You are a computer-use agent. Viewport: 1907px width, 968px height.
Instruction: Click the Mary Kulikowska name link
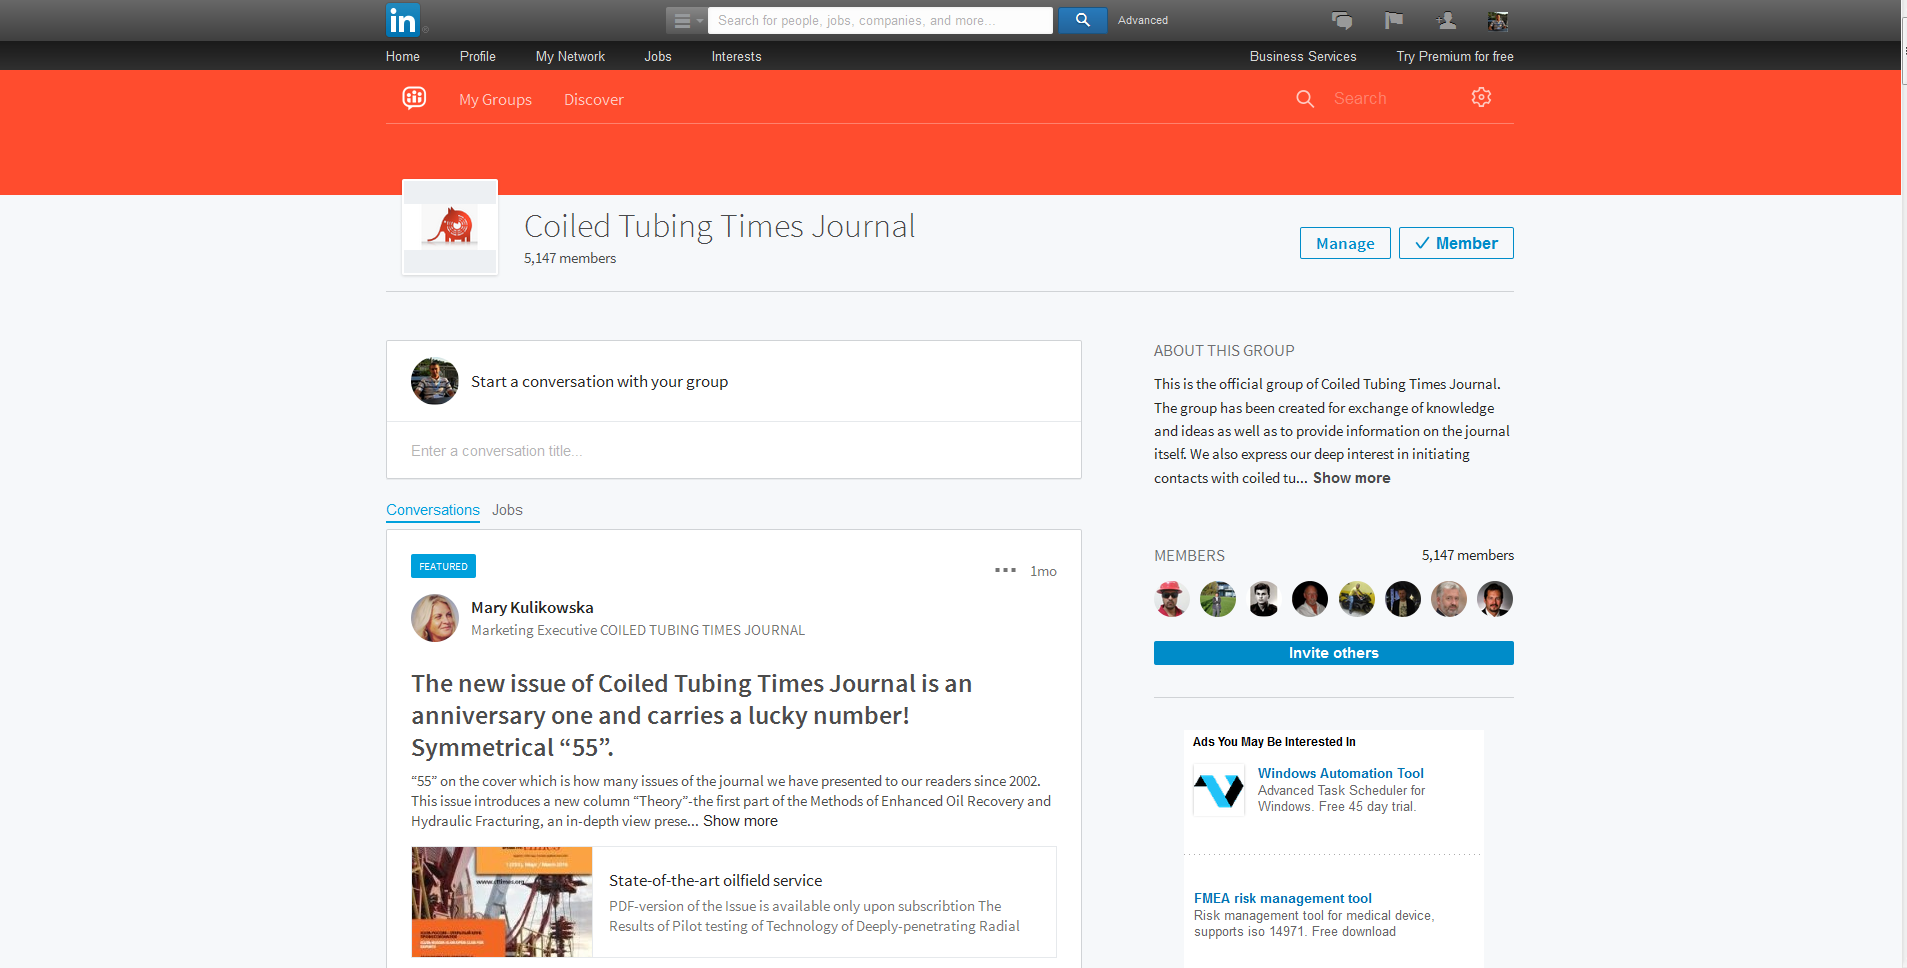532,607
